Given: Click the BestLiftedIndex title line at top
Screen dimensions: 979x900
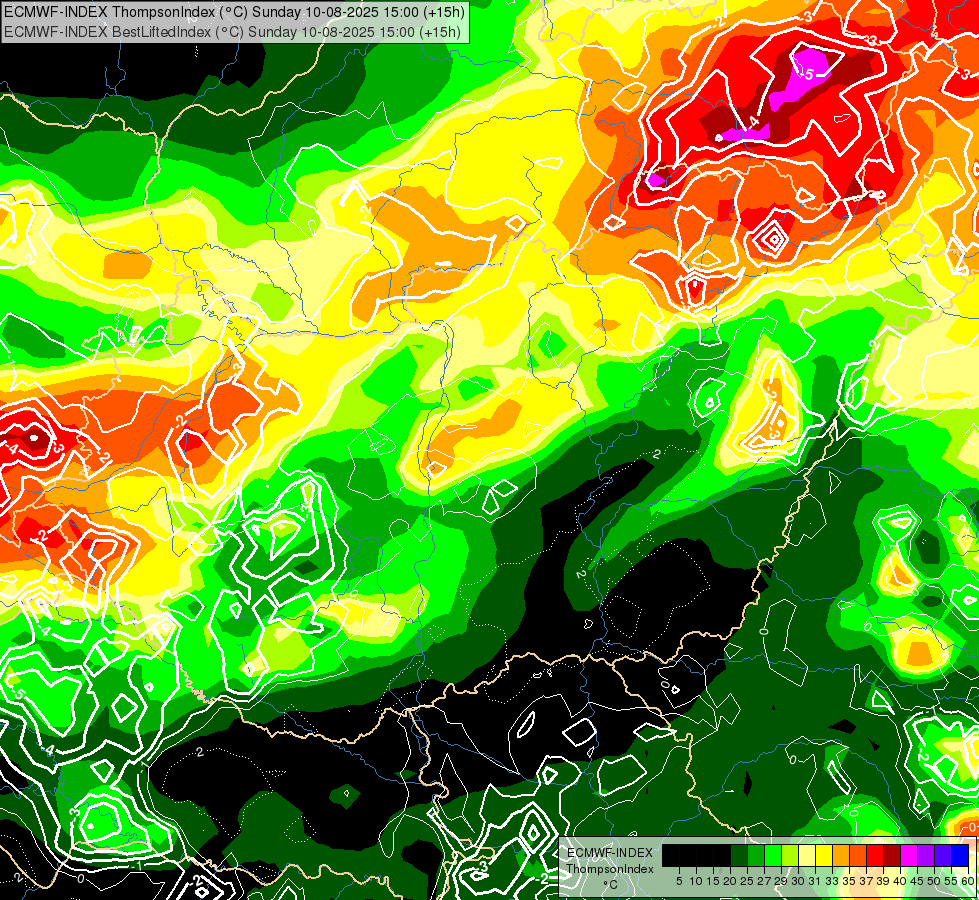Looking at the screenshot, I should coord(232,31).
